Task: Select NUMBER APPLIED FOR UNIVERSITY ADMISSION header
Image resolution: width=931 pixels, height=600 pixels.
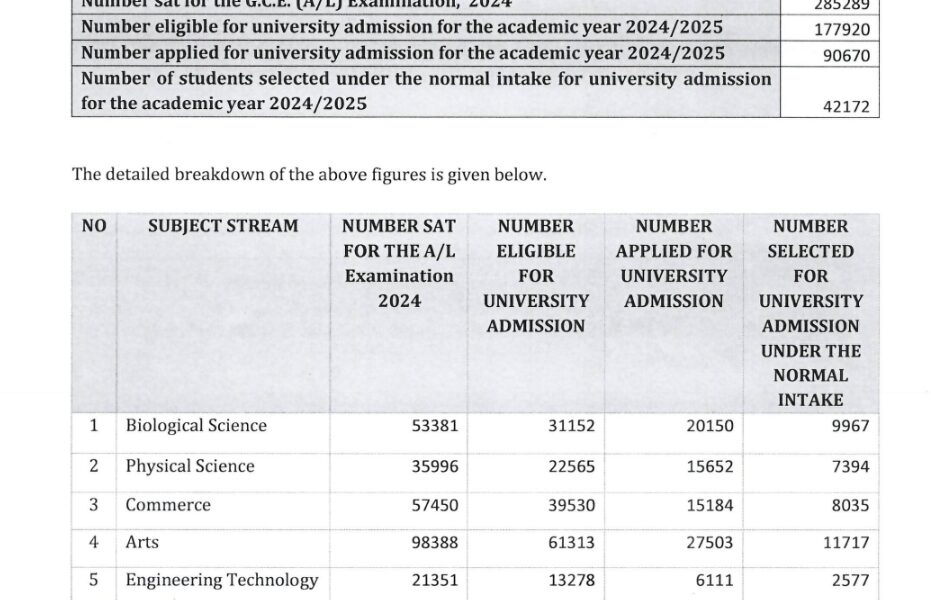Action: pyautogui.click(x=673, y=263)
